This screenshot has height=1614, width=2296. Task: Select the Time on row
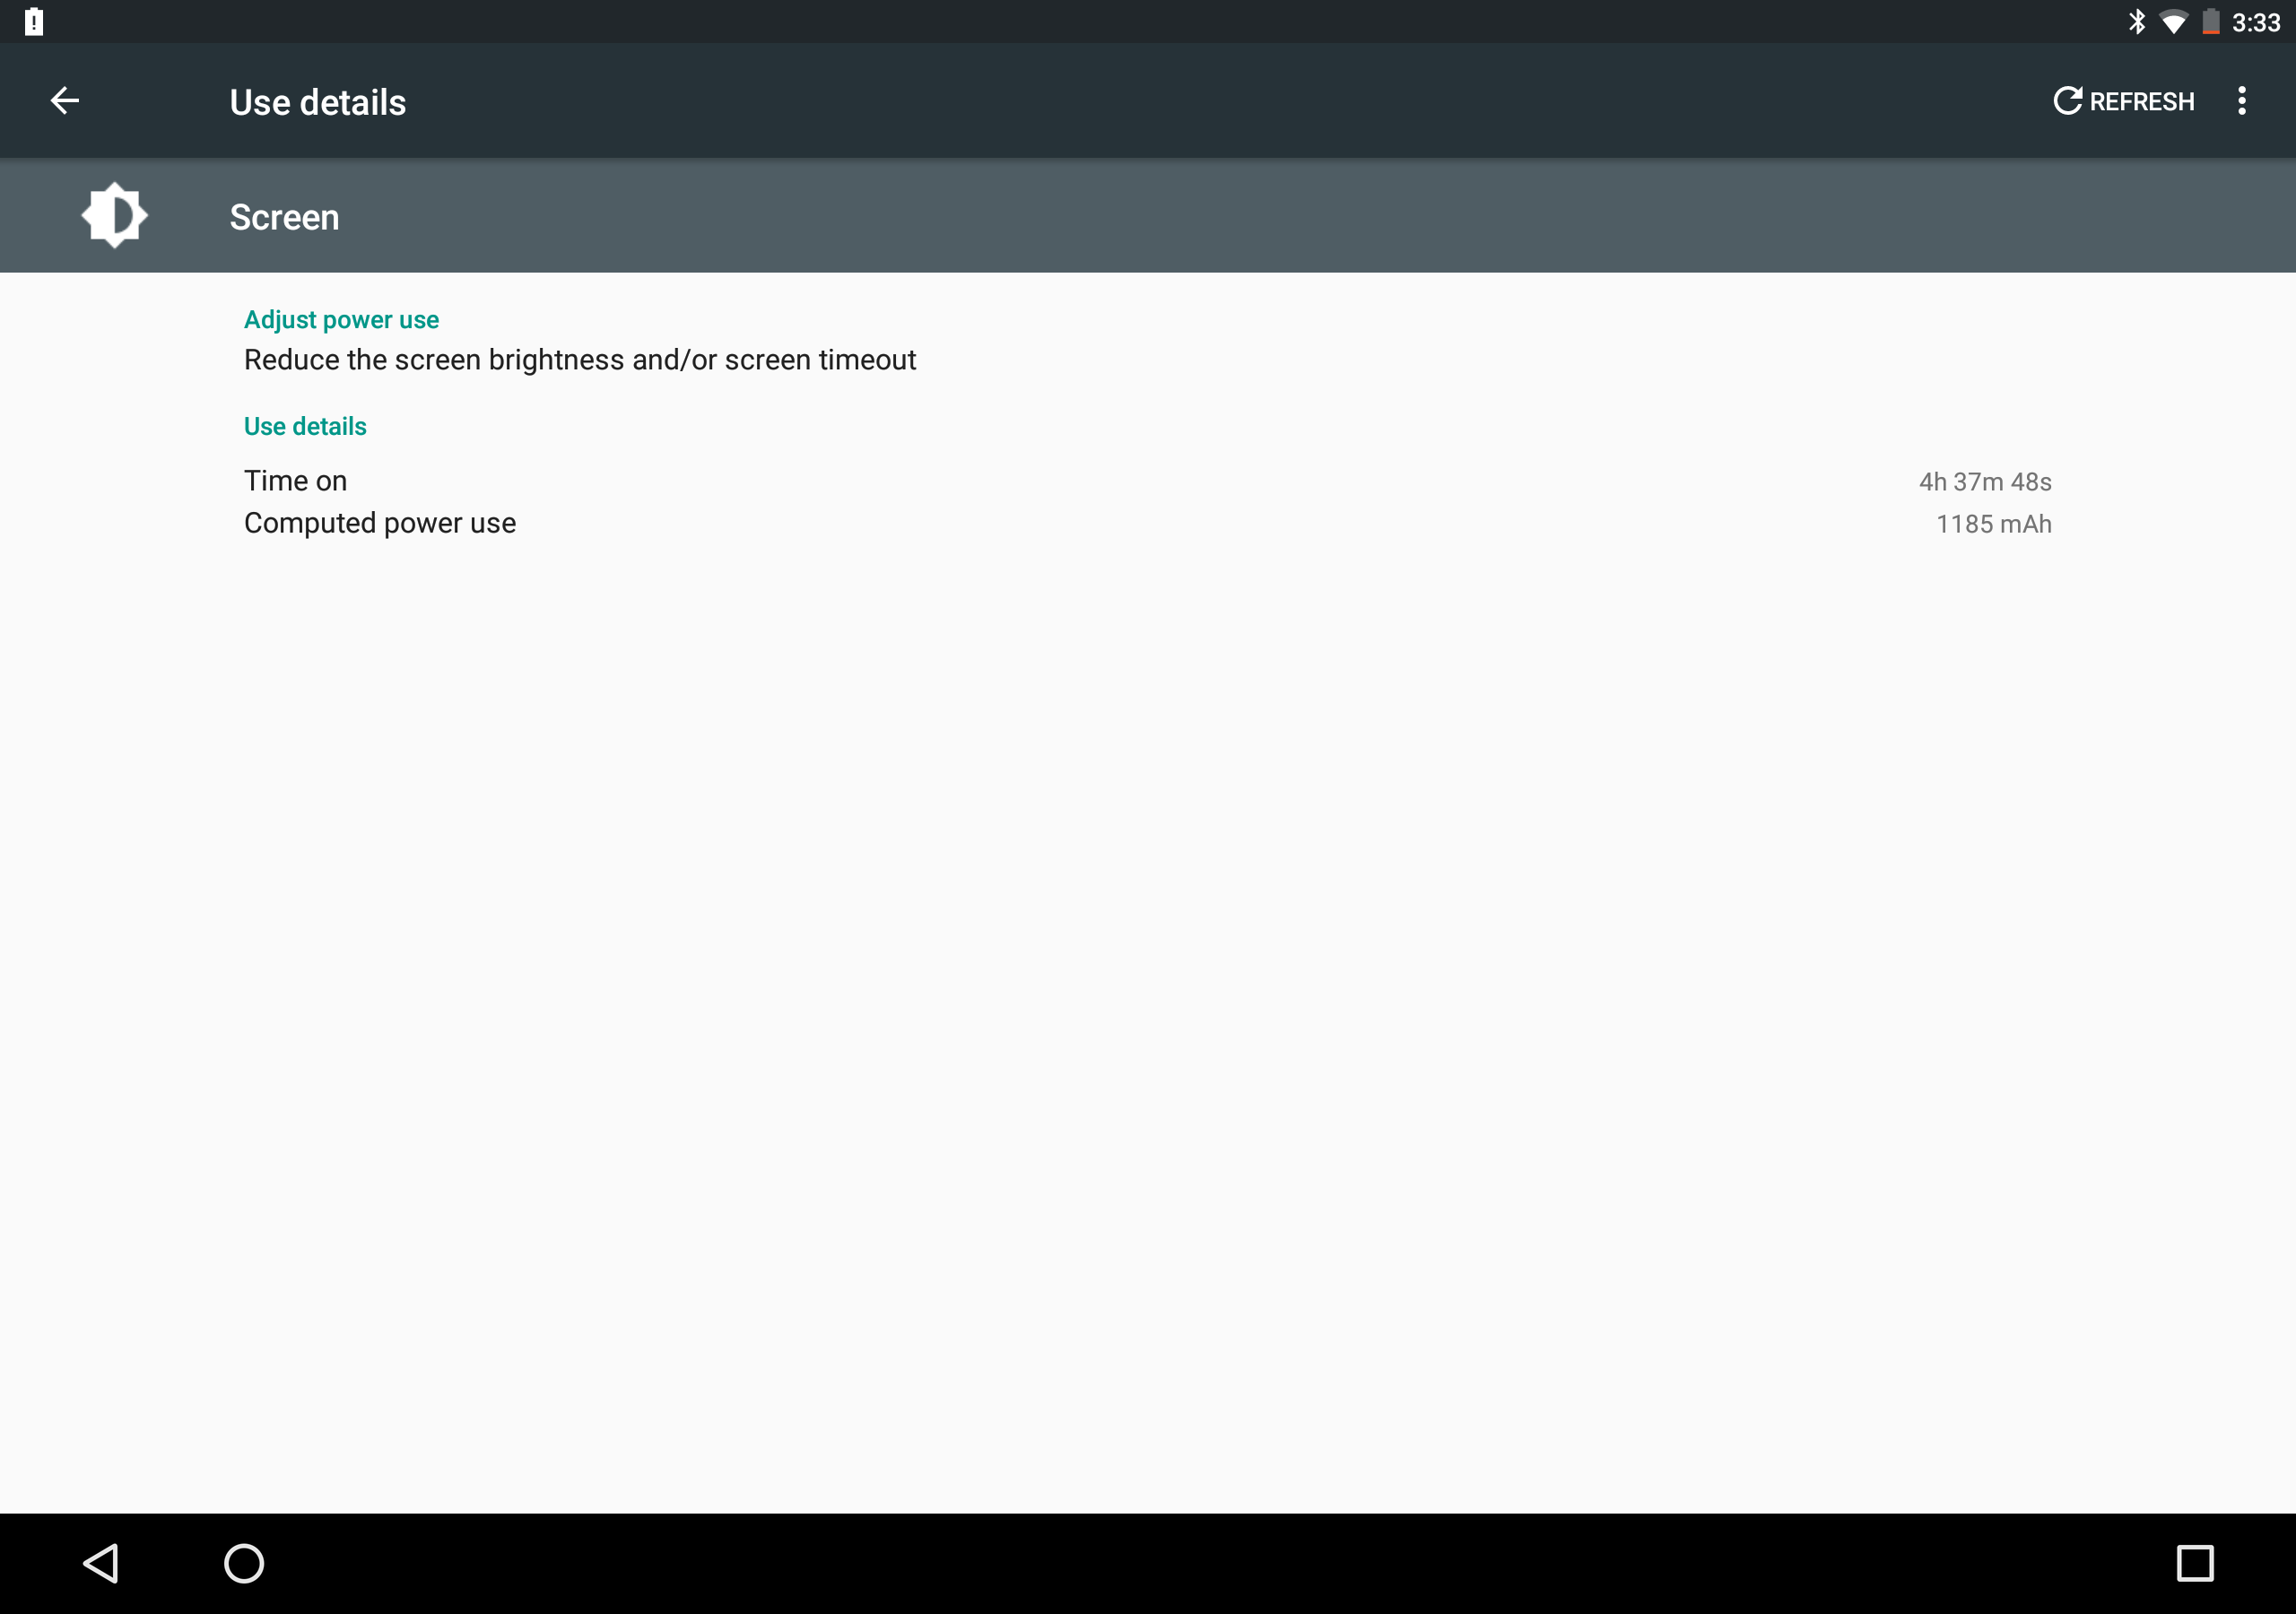[x=295, y=481]
